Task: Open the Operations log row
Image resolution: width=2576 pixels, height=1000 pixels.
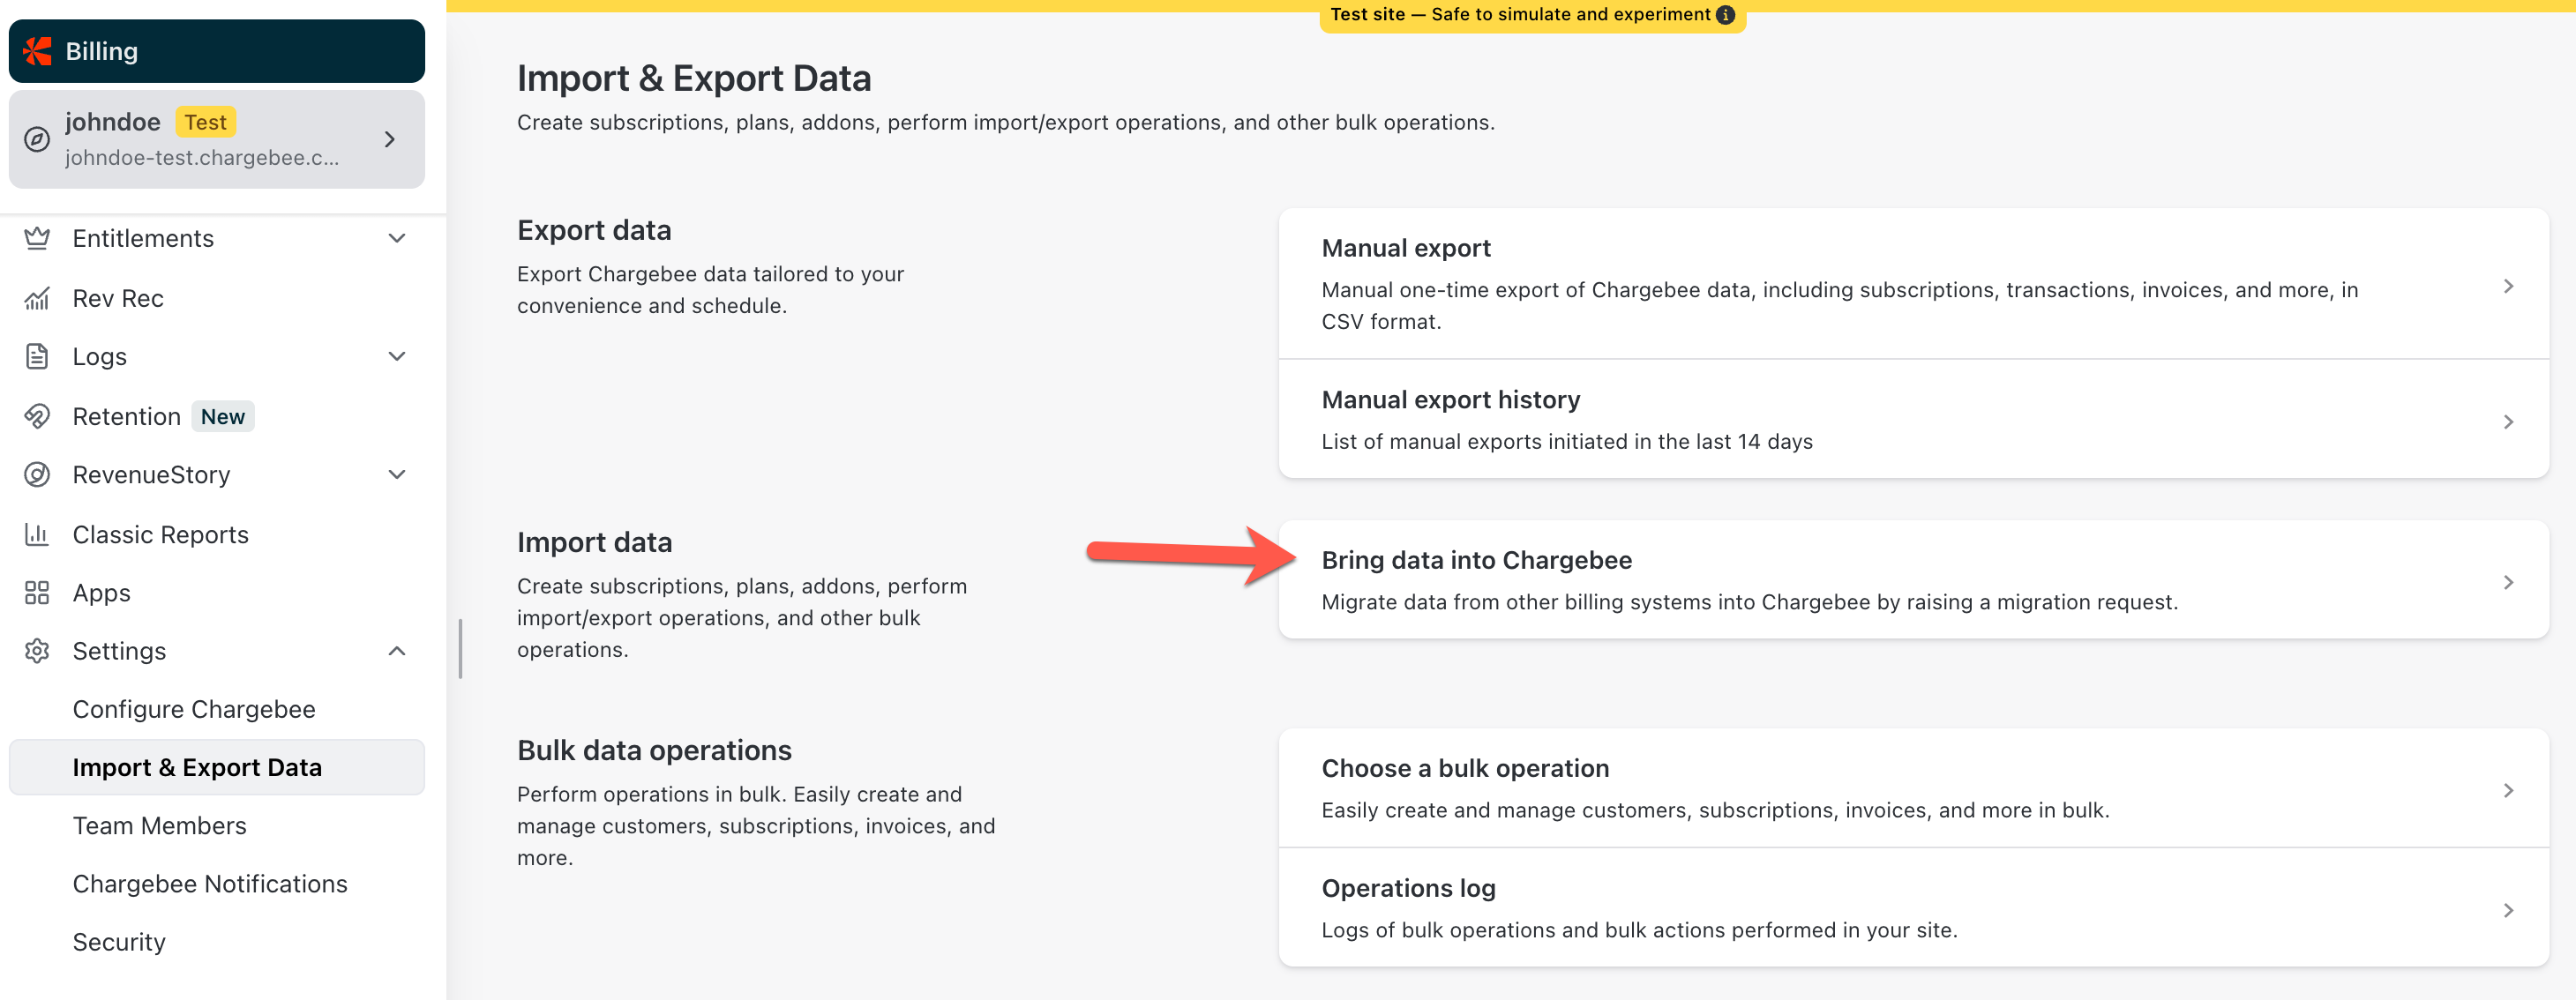Action: [x=1913, y=908]
